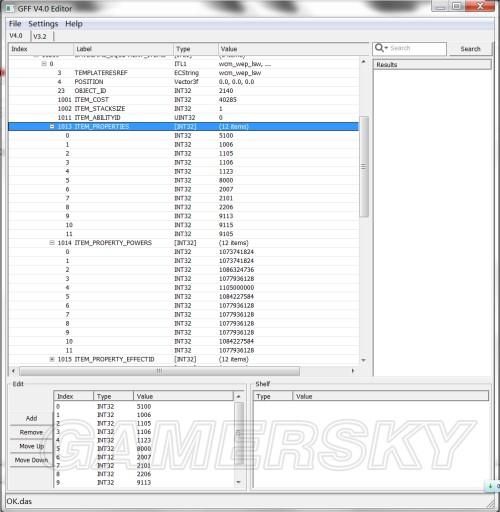Select the TEMPLATERESREF row

[x=183, y=73]
